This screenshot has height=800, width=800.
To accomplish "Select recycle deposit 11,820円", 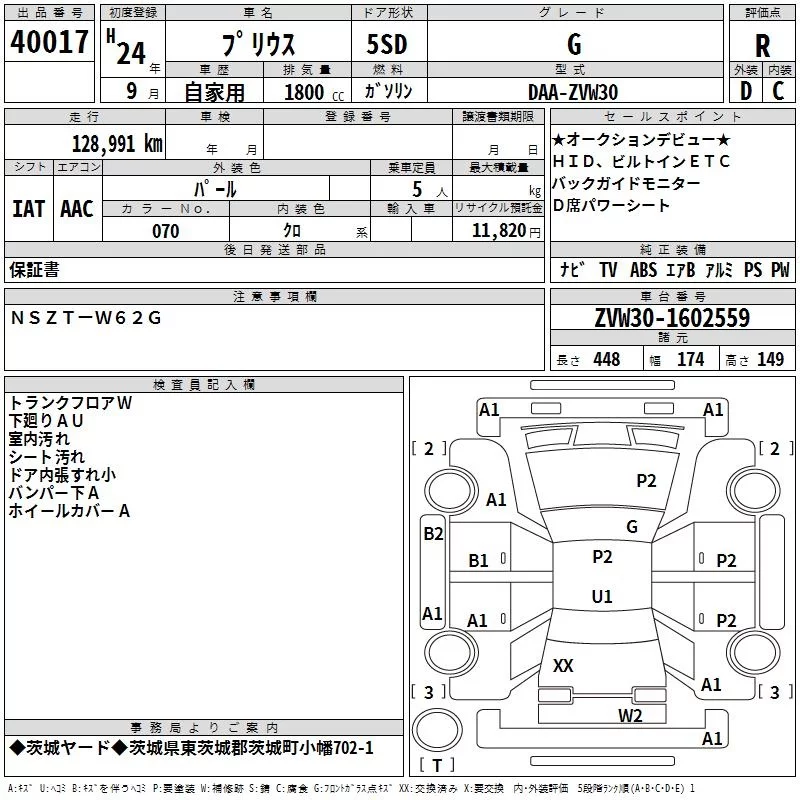I will (506, 231).
